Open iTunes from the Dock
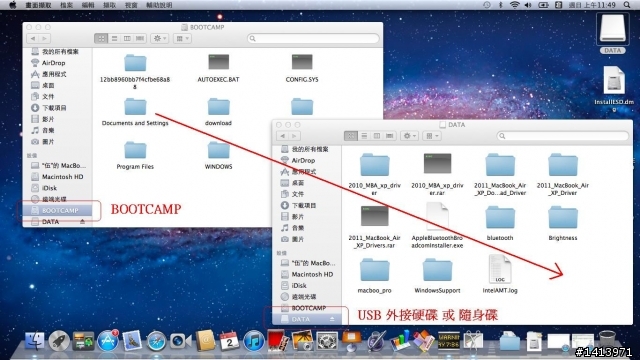 point(253,341)
